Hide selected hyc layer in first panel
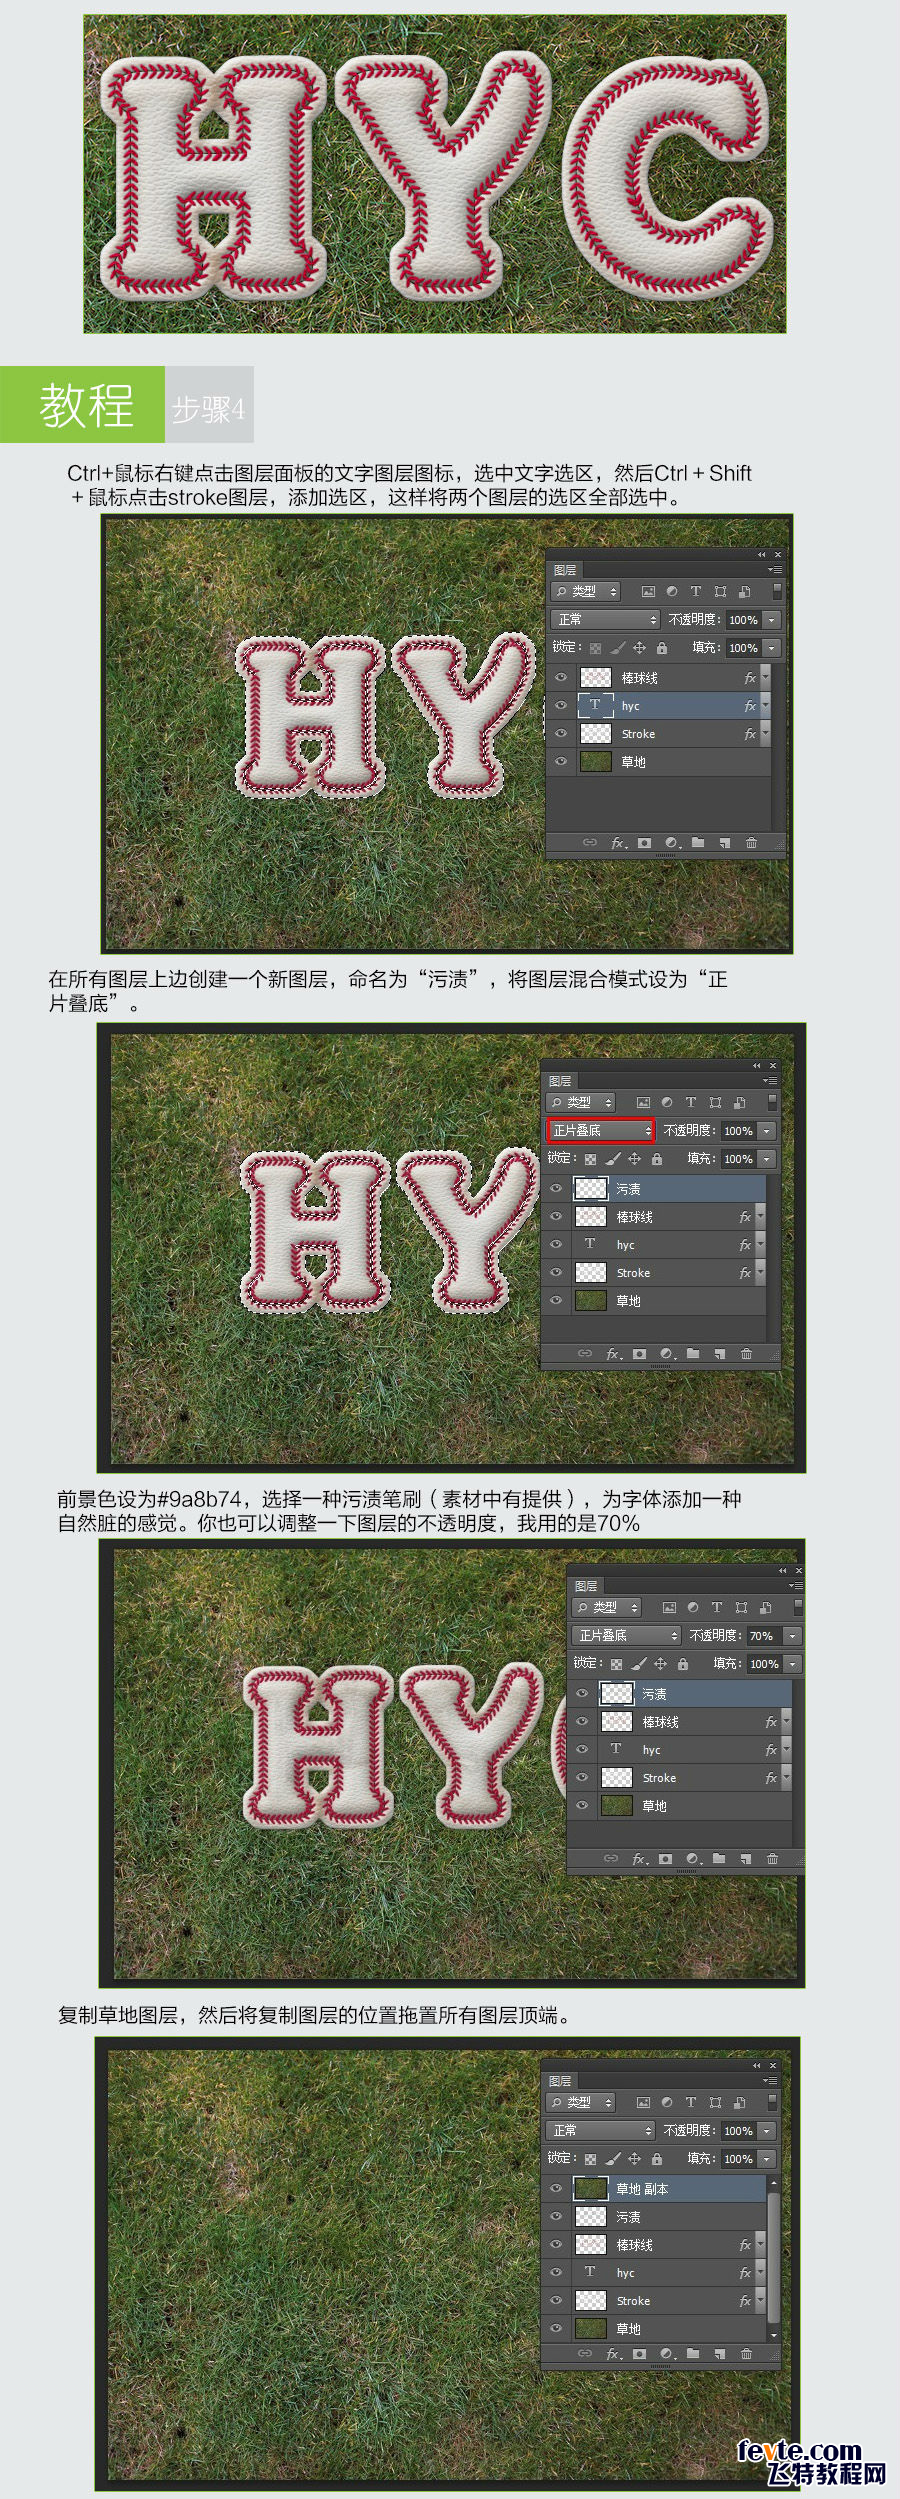Image resolution: width=900 pixels, height=2499 pixels. click(x=560, y=706)
